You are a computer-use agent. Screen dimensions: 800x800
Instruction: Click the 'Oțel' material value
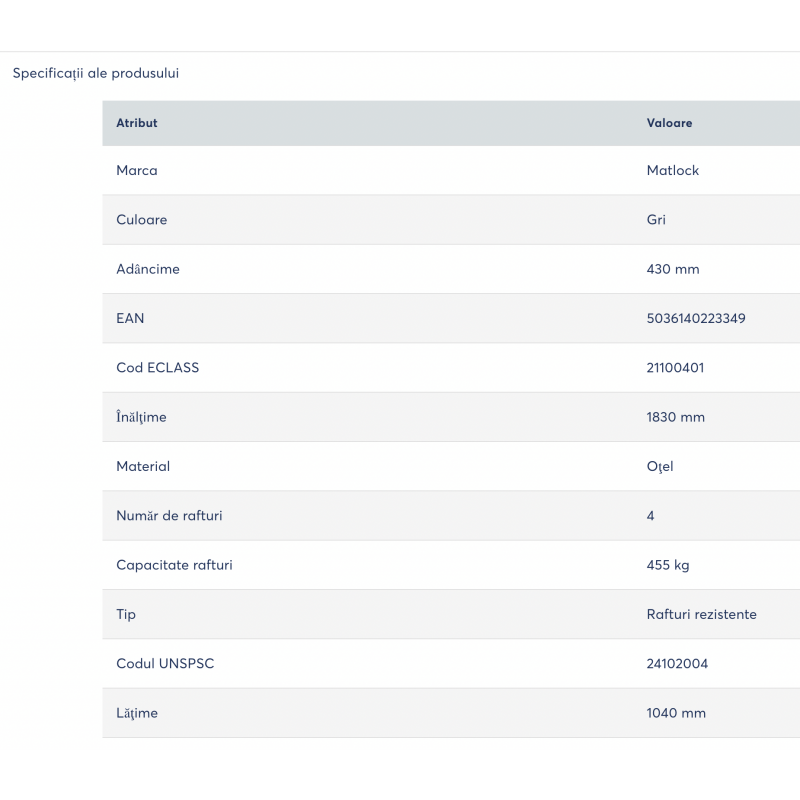click(x=660, y=467)
